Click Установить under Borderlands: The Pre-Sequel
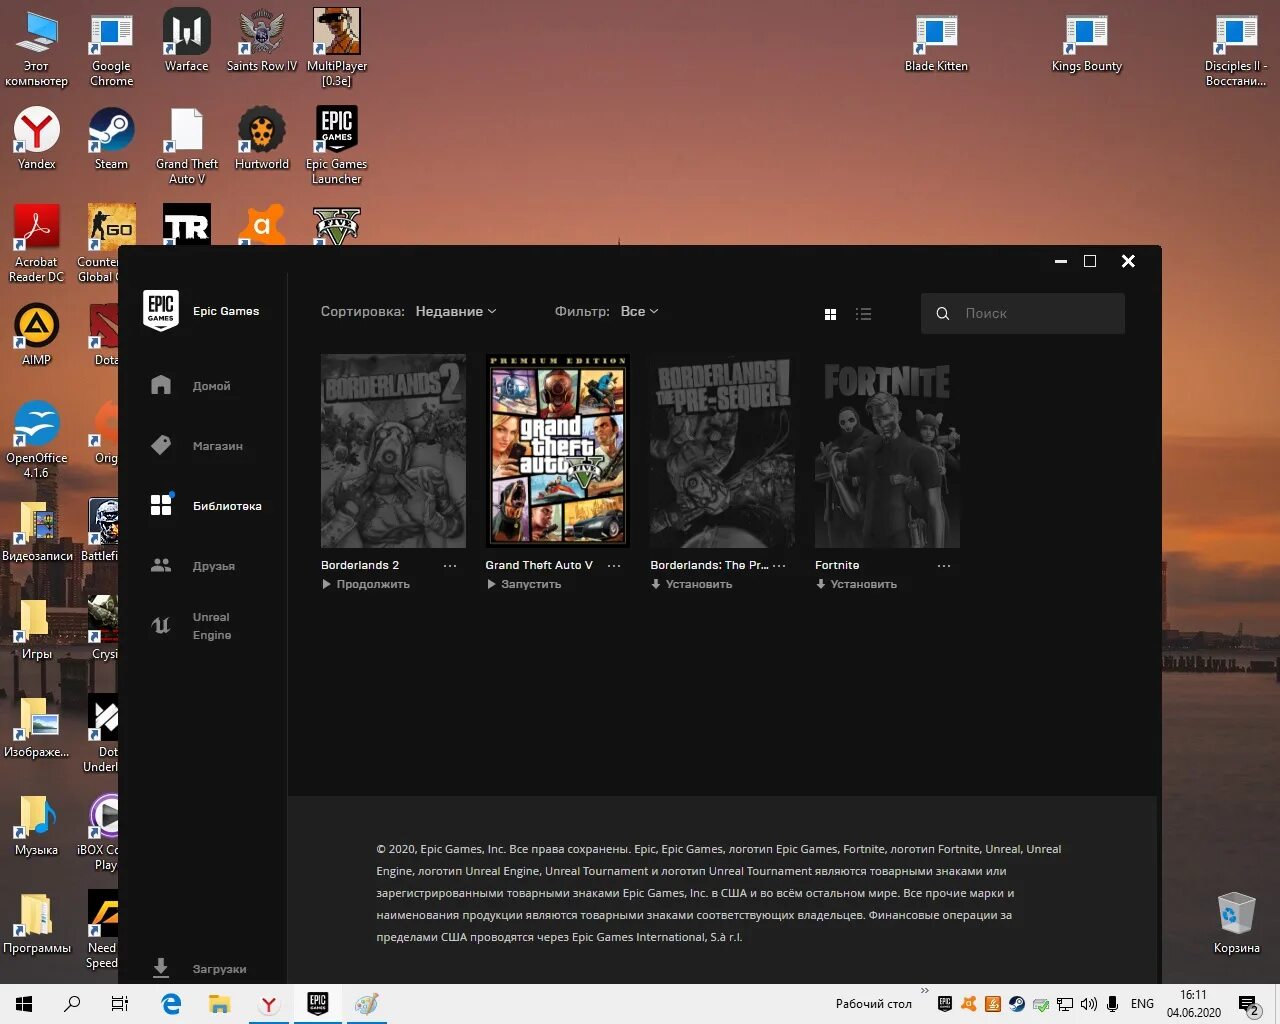Image resolution: width=1280 pixels, height=1024 pixels. [x=691, y=584]
